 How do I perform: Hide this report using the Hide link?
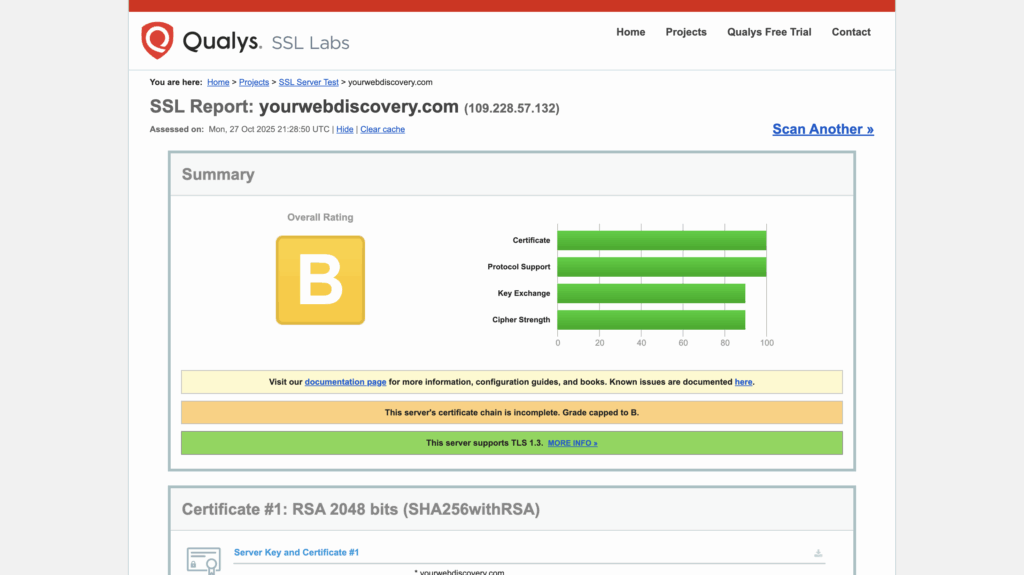344,129
